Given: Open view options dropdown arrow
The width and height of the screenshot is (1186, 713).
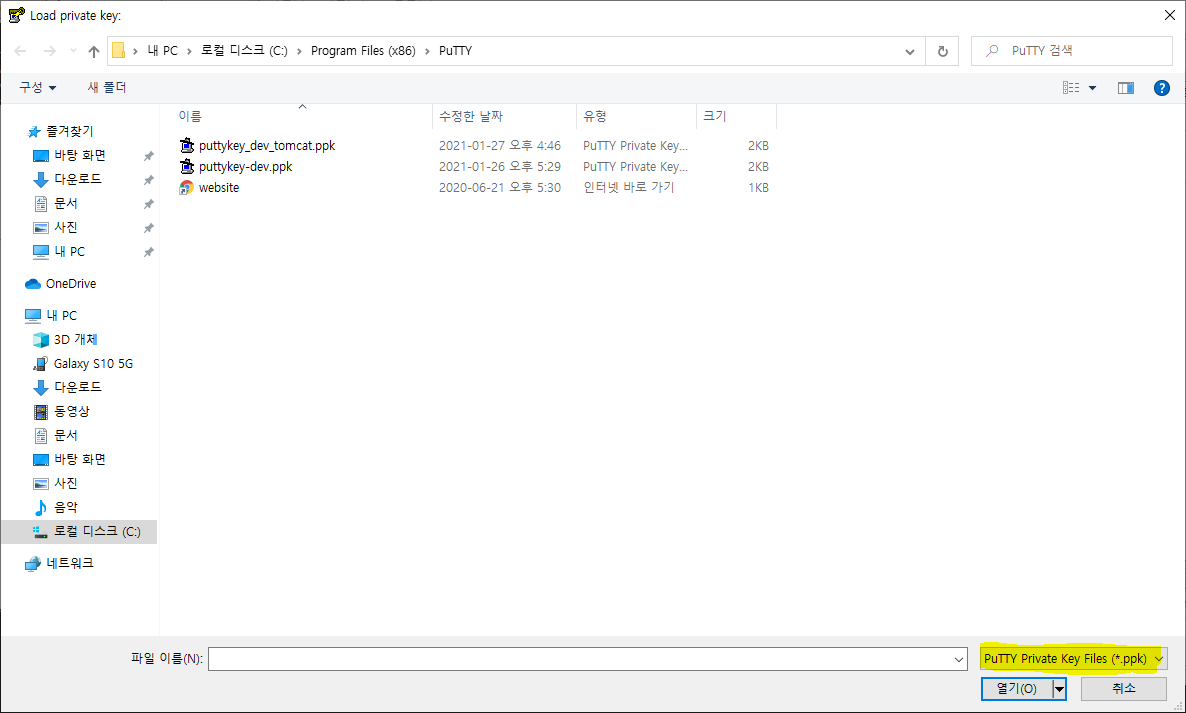Looking at the screenshot, I should pyautogui.click(x=1092, y=88).
